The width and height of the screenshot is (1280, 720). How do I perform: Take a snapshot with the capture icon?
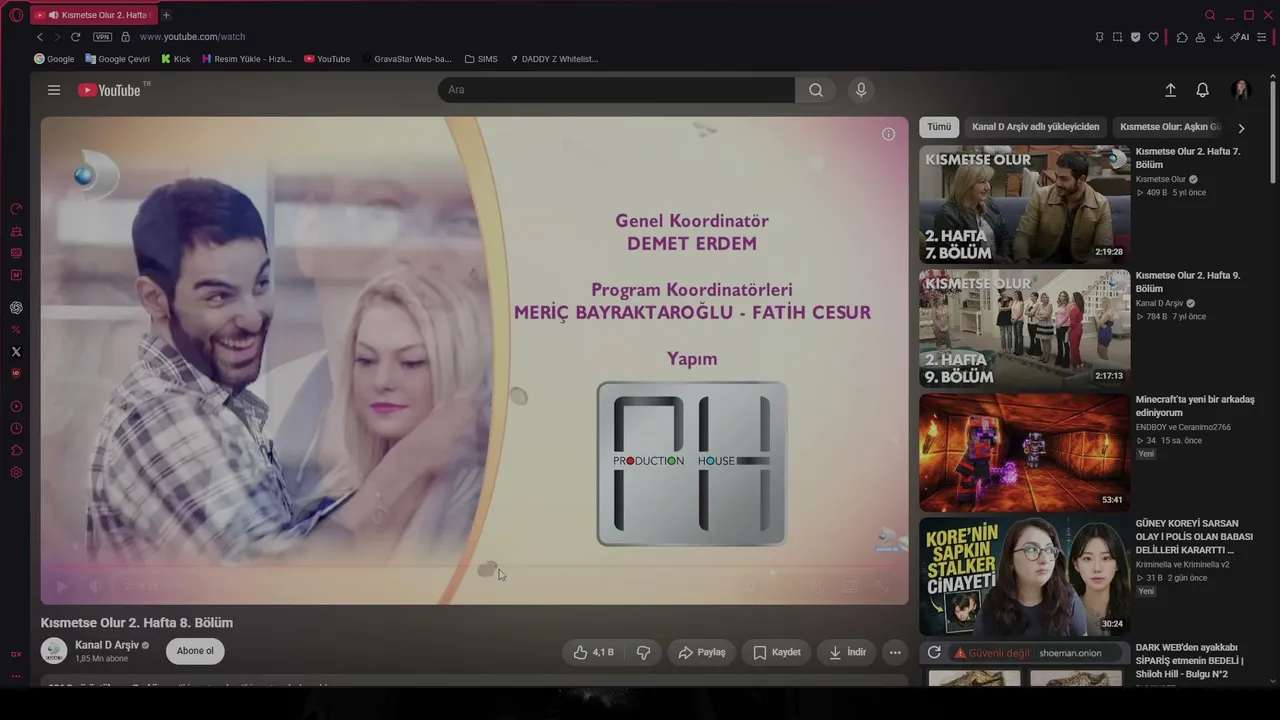(1117, 37)
